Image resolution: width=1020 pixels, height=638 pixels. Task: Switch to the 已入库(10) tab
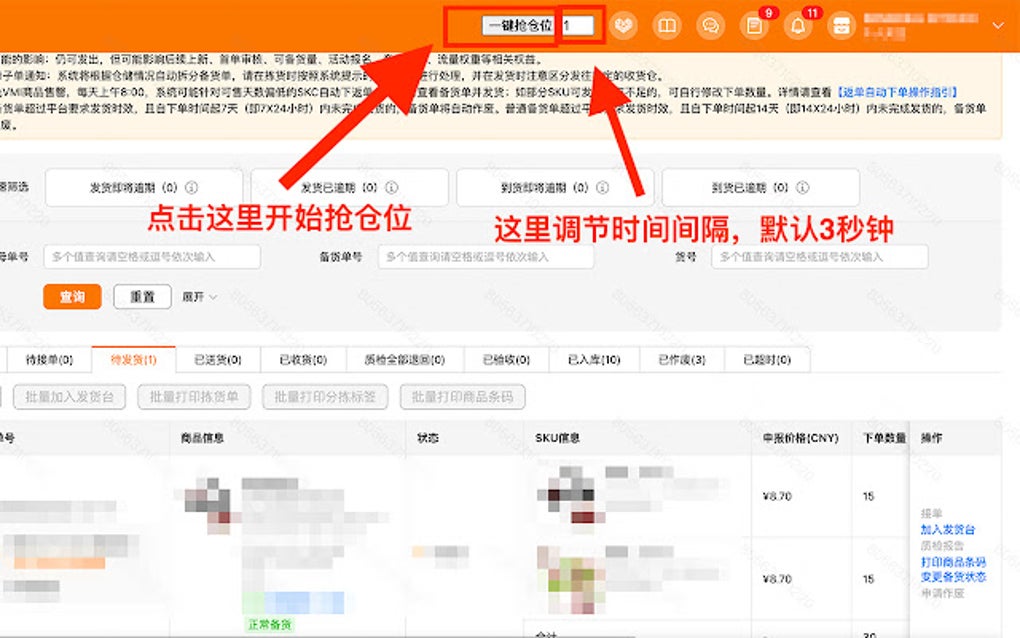[594, 360]
